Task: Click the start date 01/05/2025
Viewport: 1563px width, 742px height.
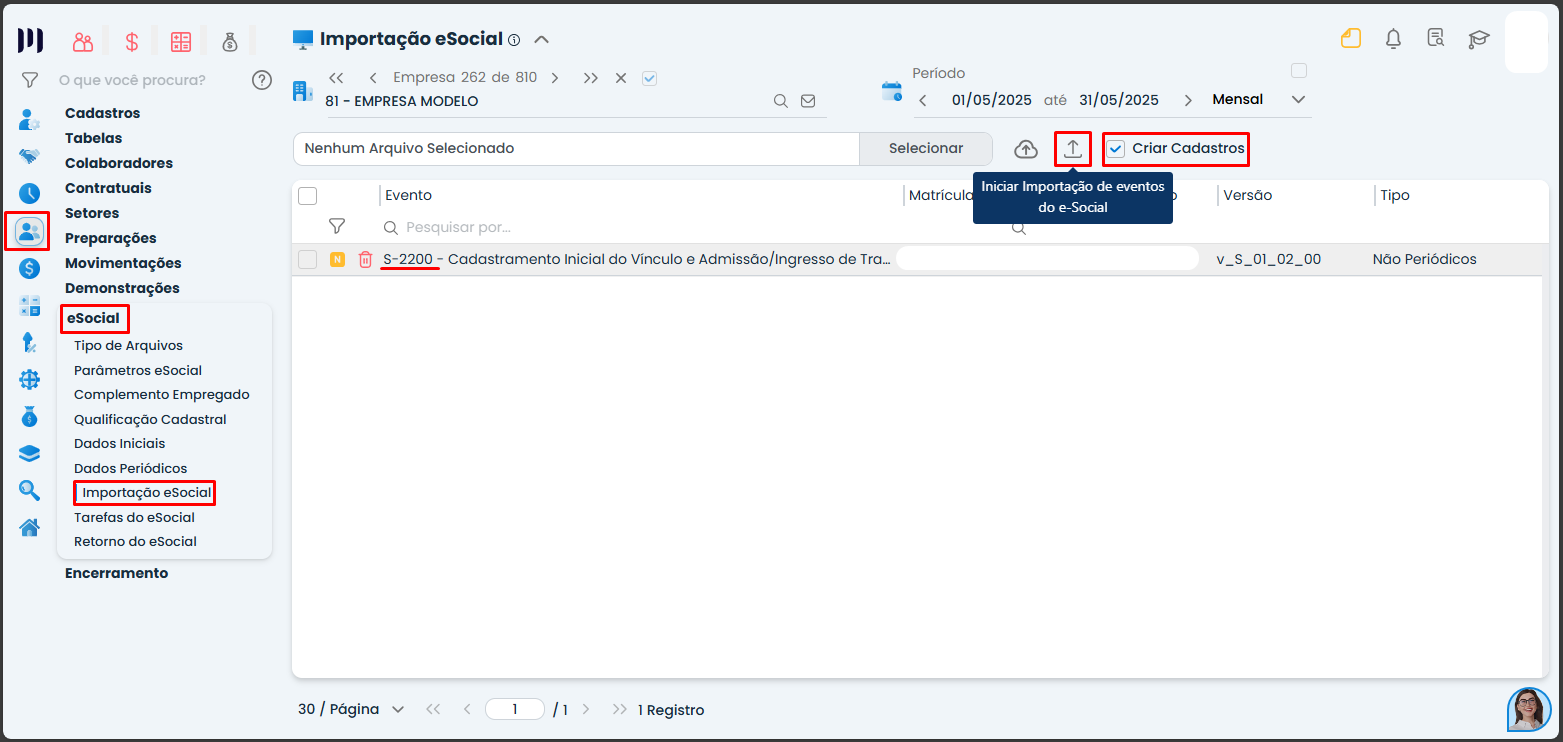Action: [x=991, y=100]
